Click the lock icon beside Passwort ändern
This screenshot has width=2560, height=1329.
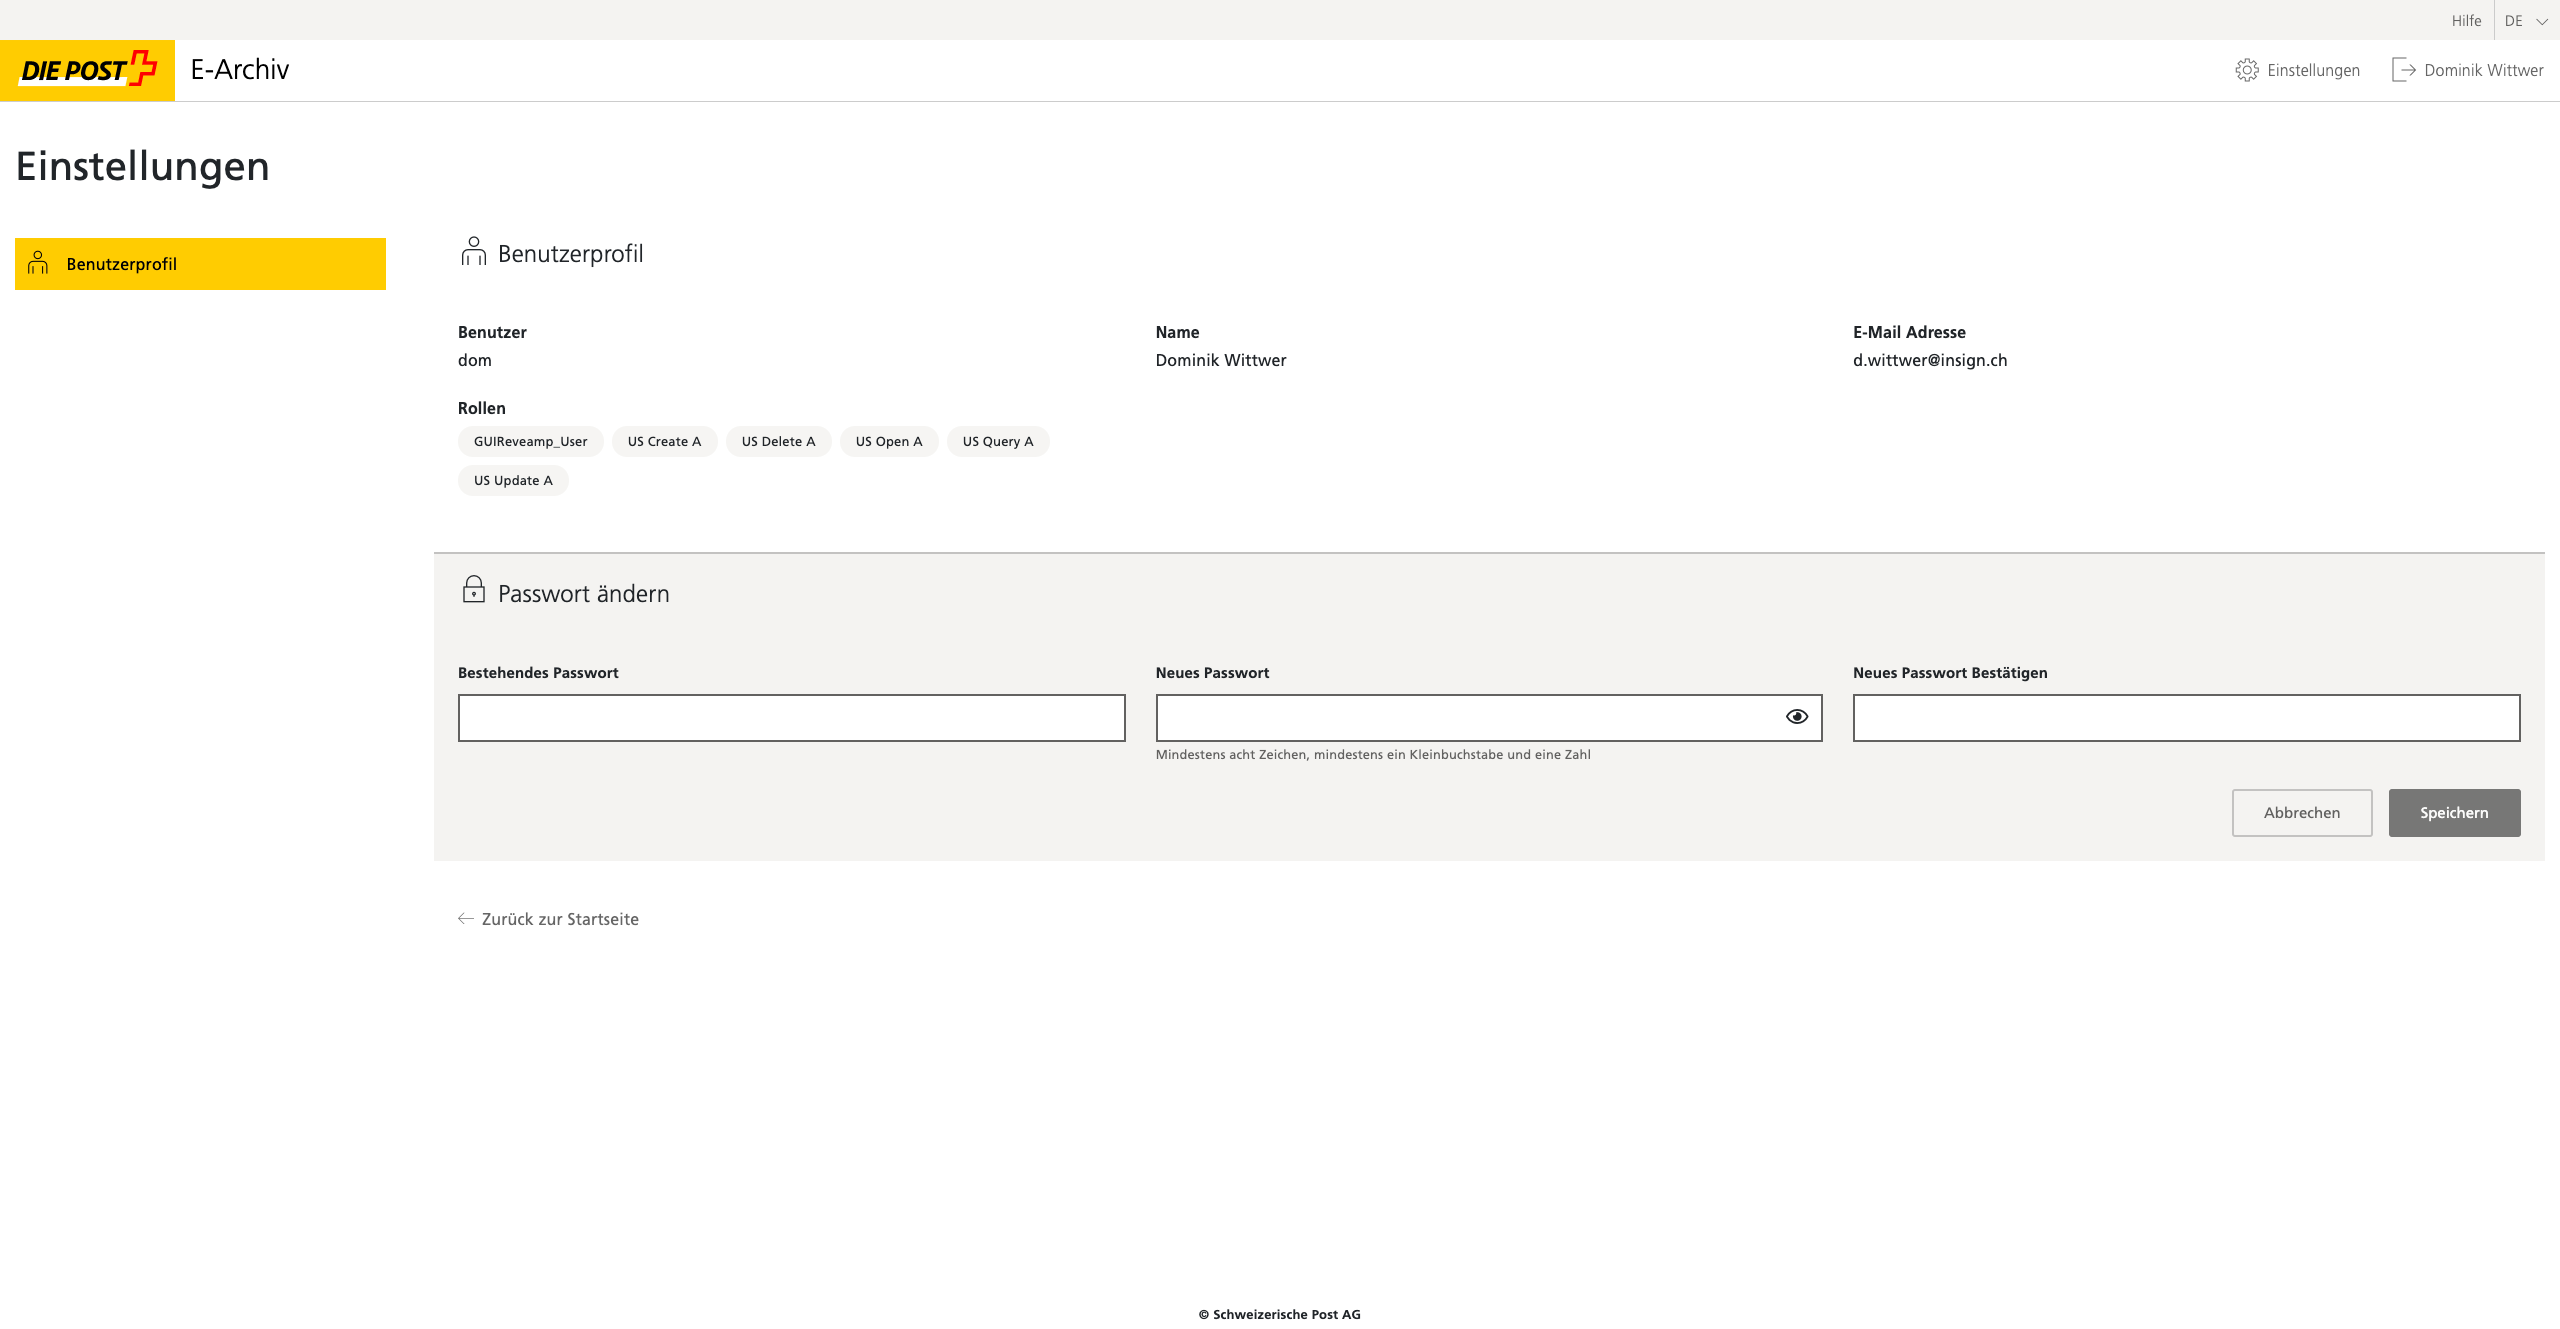pos(473,589)
